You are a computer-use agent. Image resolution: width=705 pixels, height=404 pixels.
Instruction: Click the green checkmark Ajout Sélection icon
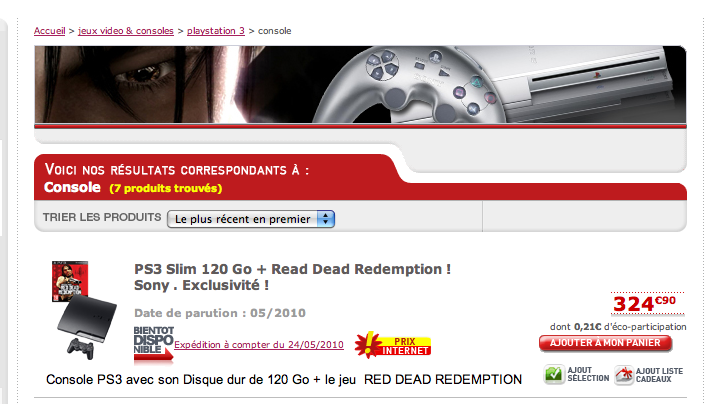(x=554, y=374)
